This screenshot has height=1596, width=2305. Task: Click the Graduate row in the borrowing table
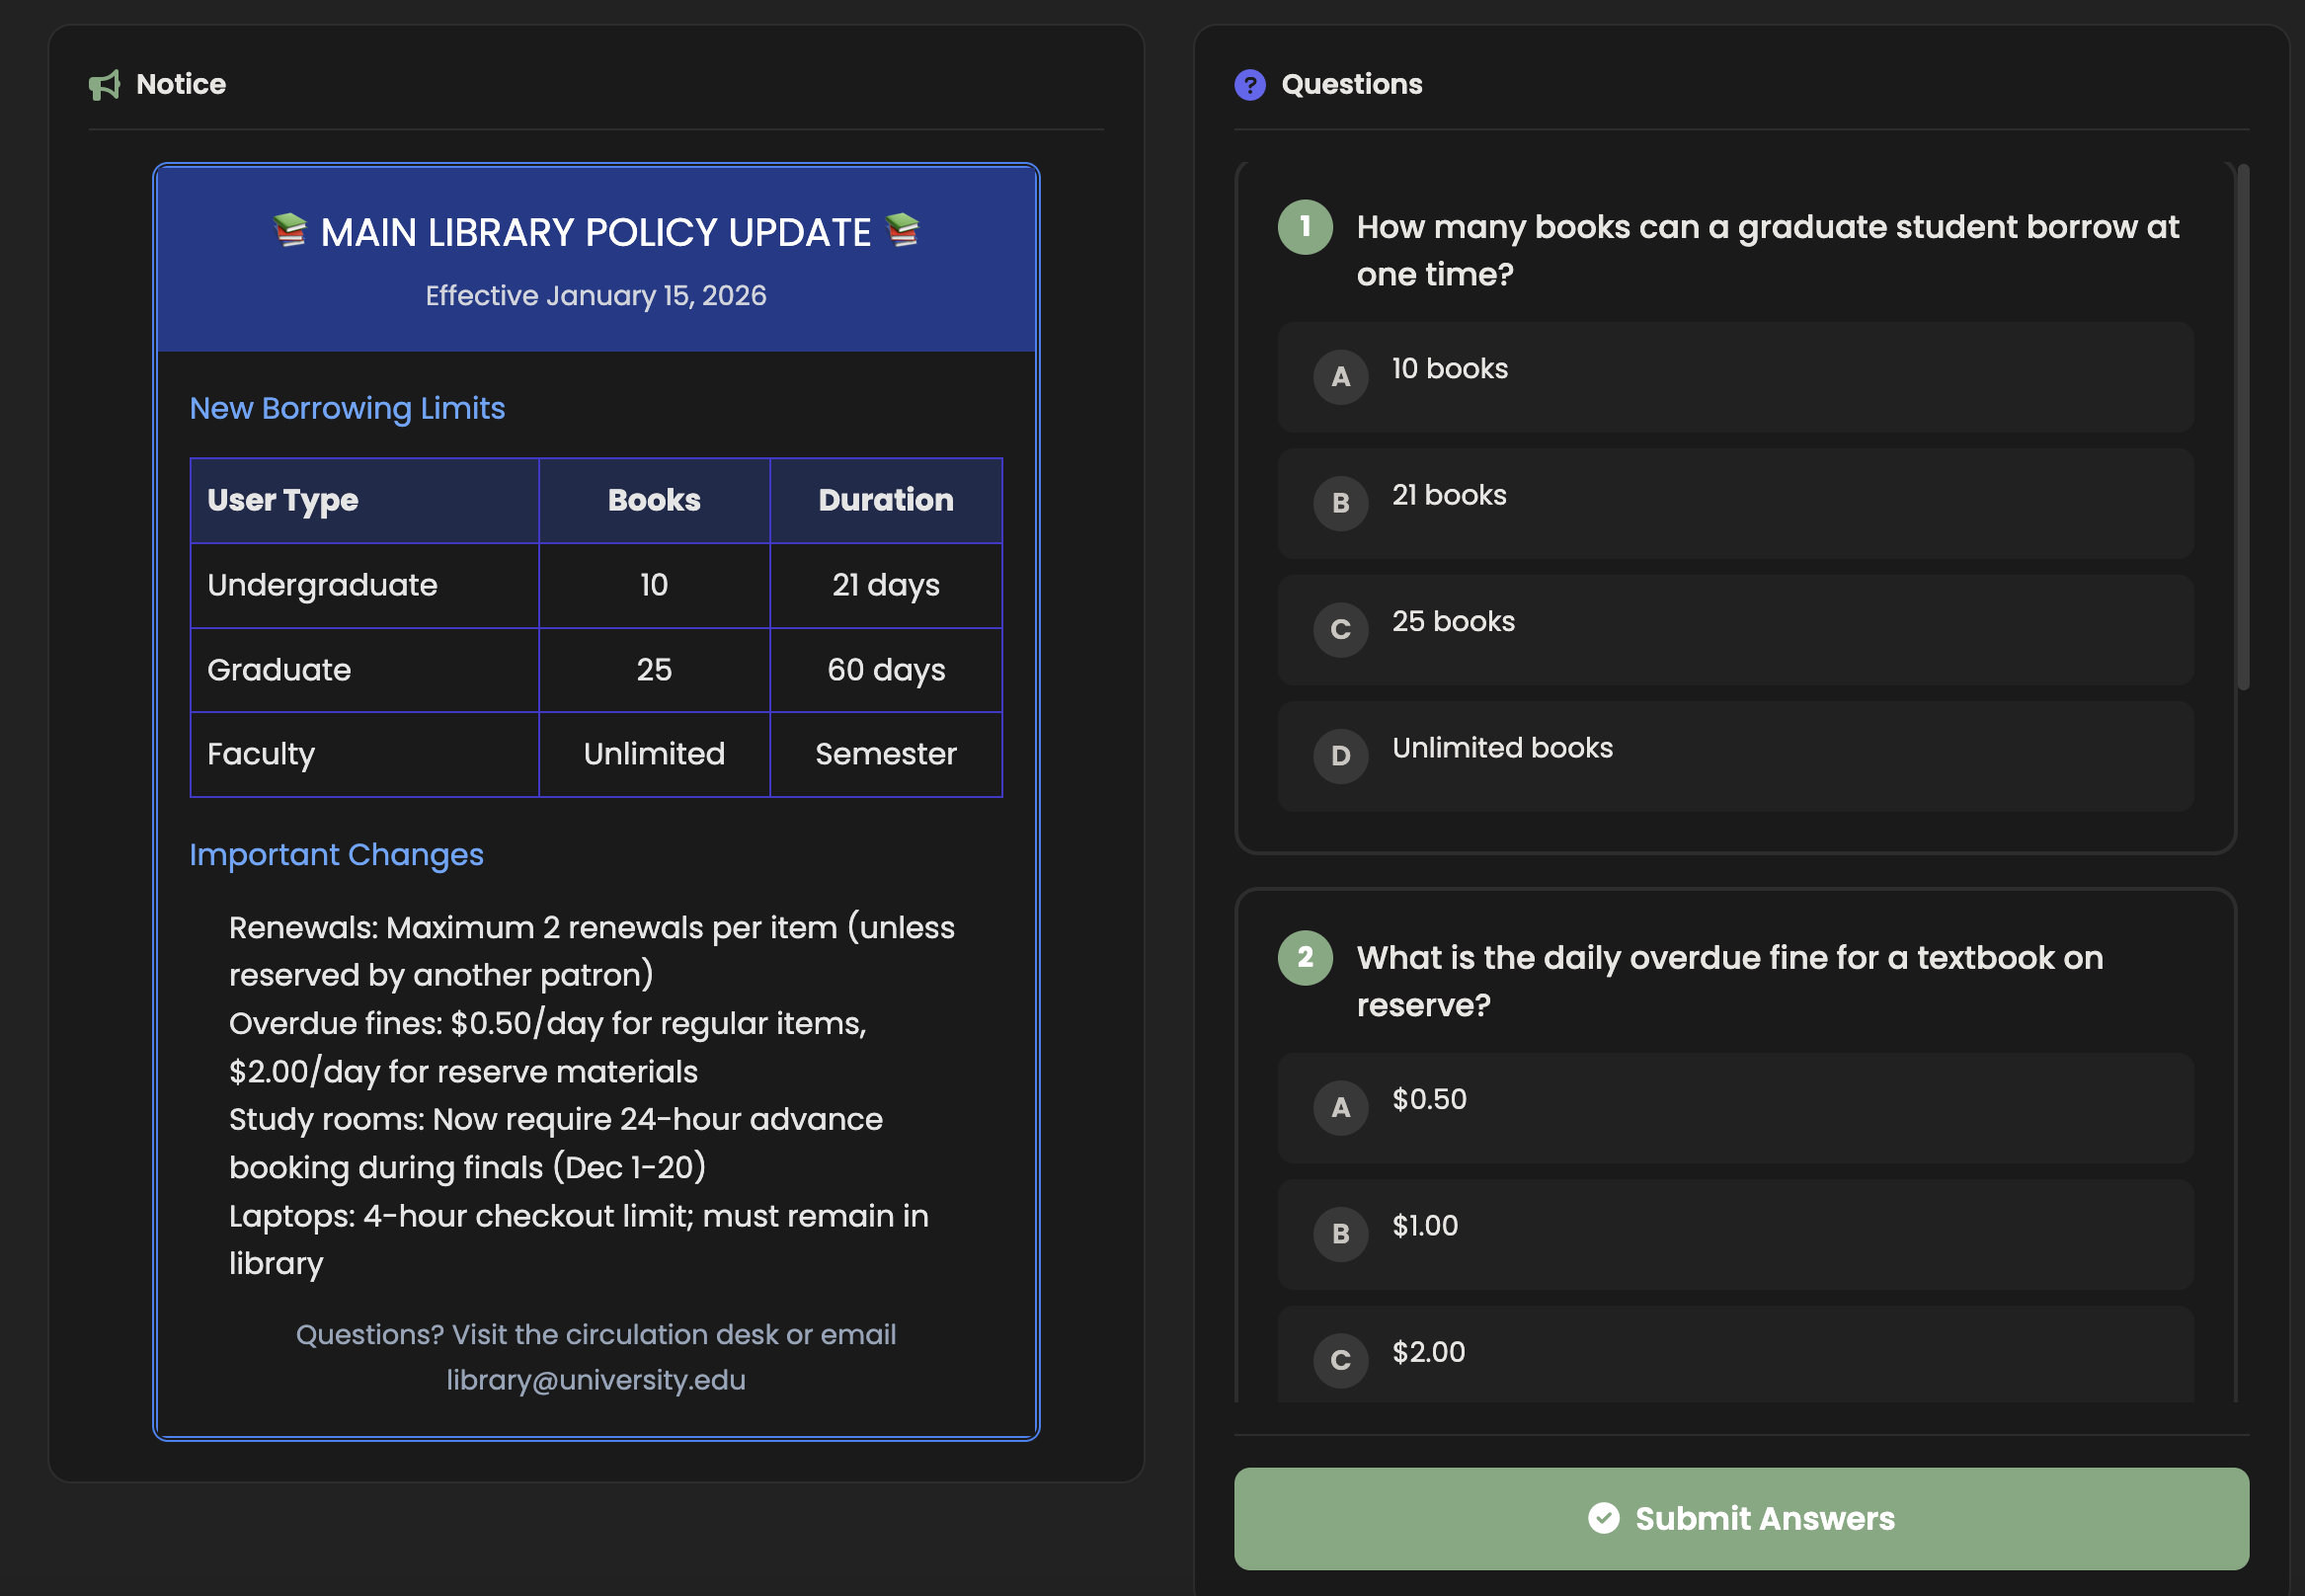click(596, 670)
